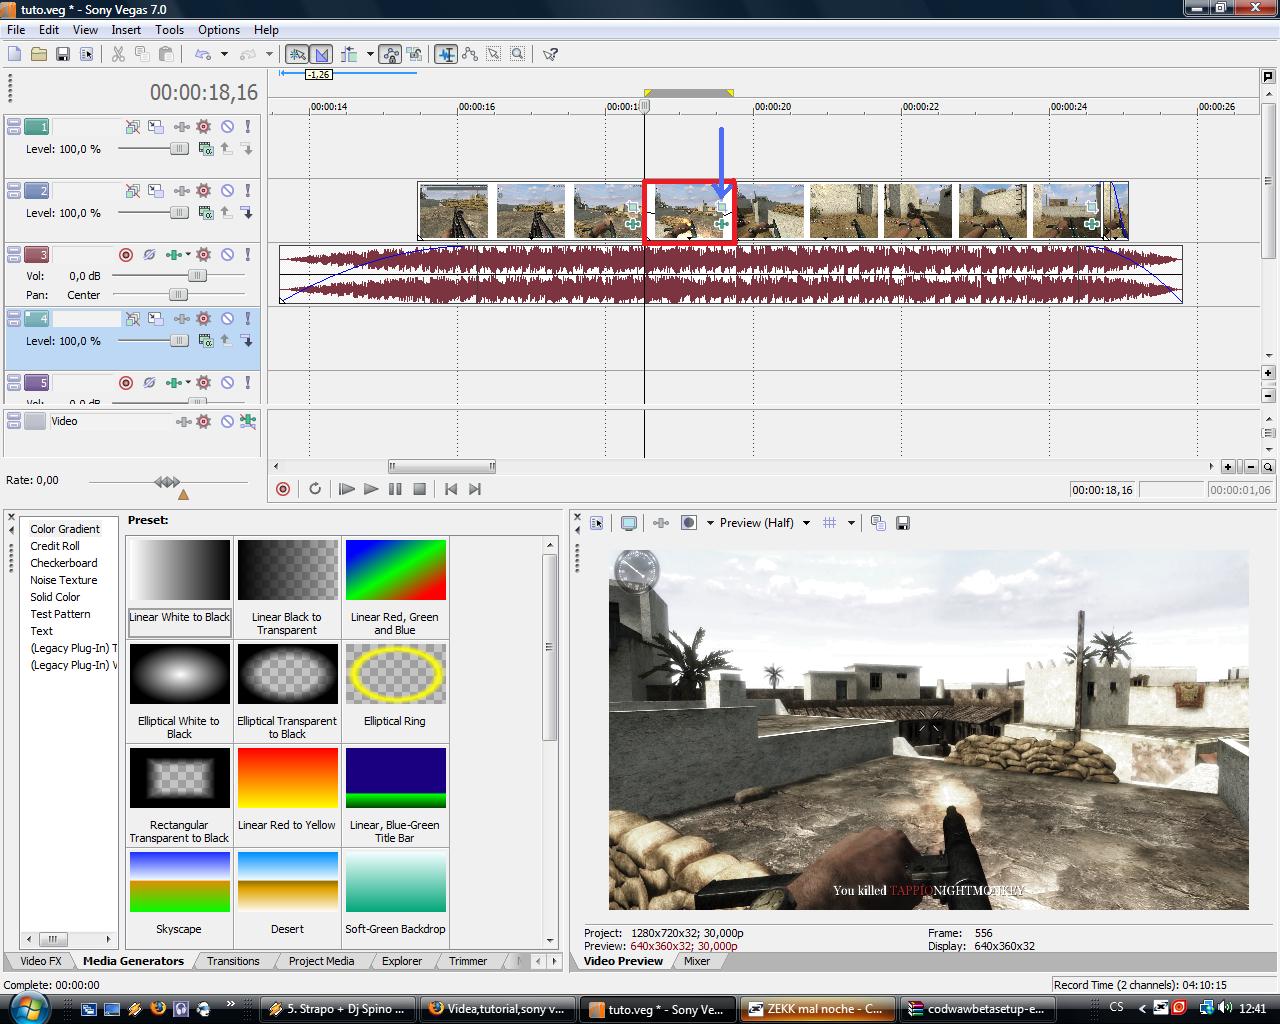Create a new project with the New icon
The height and width of the screenshot is (1024, 1280).
pos(15,54)
